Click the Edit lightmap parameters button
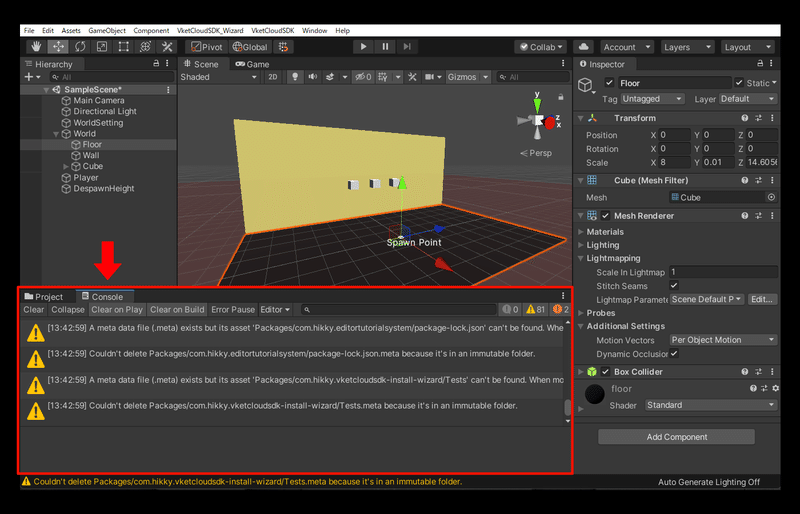Image resolution: width=800 pixels, height=514 pixels. pyautogui.click(x=762, y=299)
